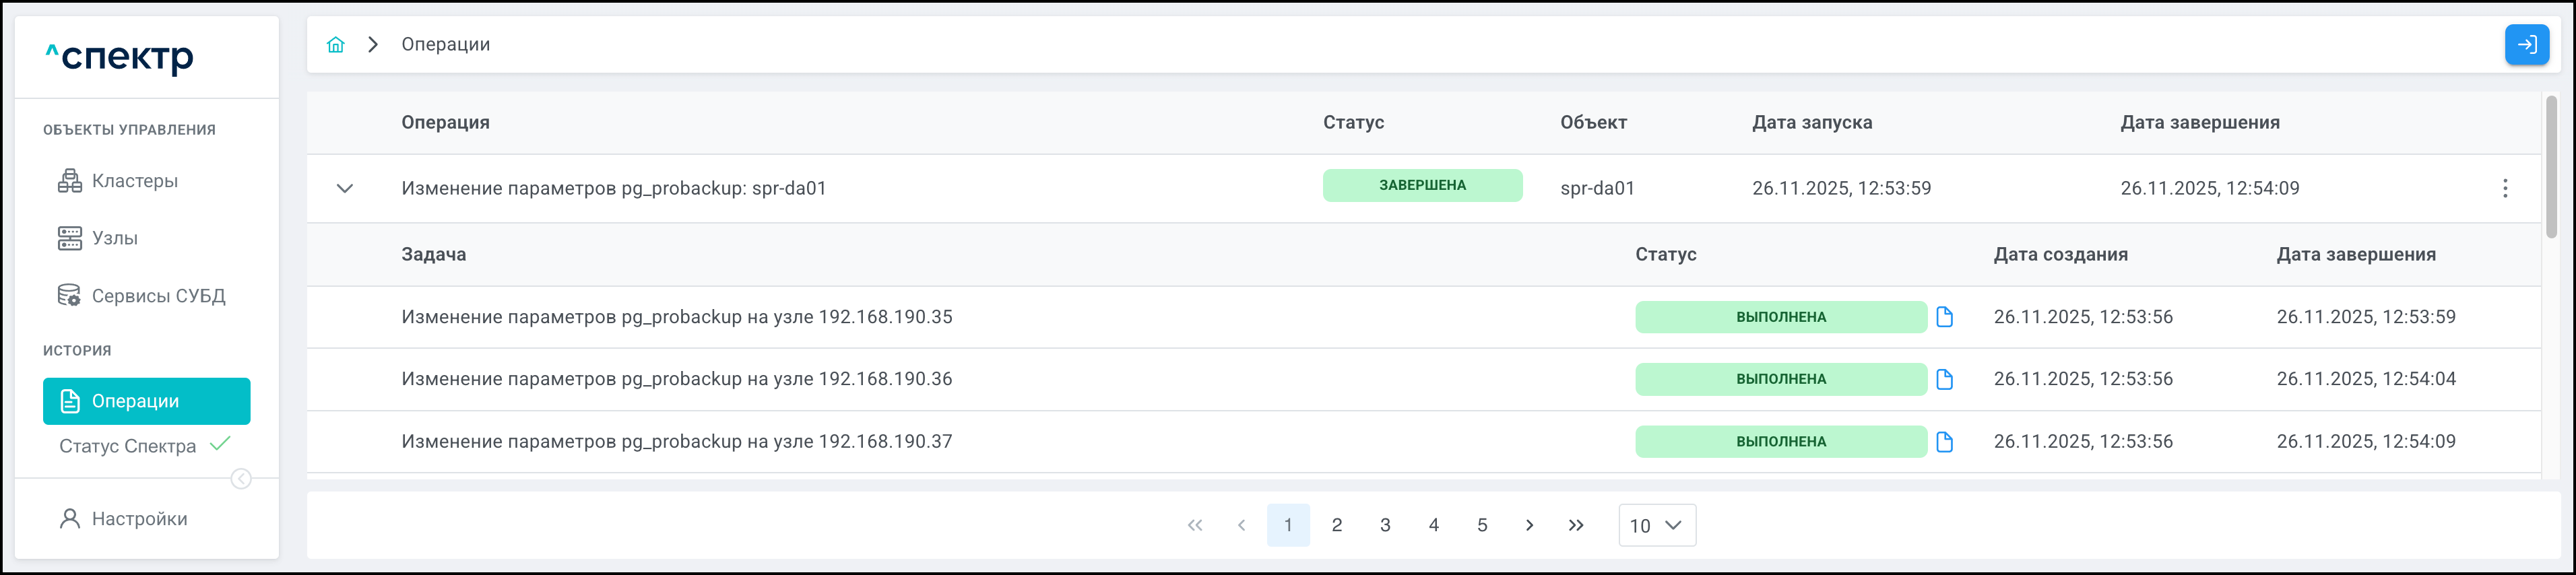Collapse the sidebar with the round arrow

click(x=241, y=479)
